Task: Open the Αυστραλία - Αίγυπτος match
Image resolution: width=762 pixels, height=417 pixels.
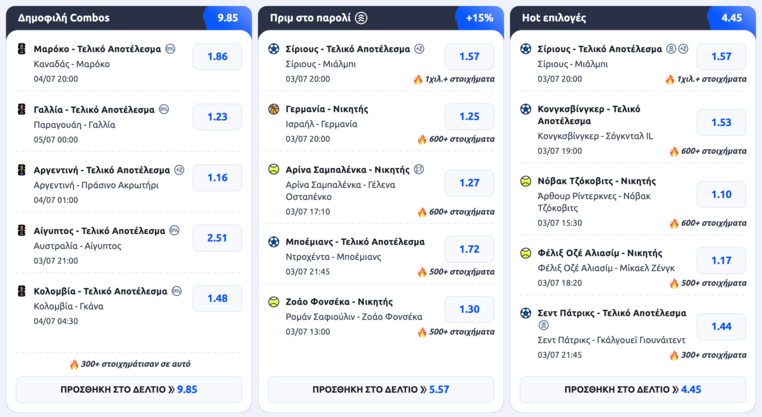Action: [x=77, y=246]
